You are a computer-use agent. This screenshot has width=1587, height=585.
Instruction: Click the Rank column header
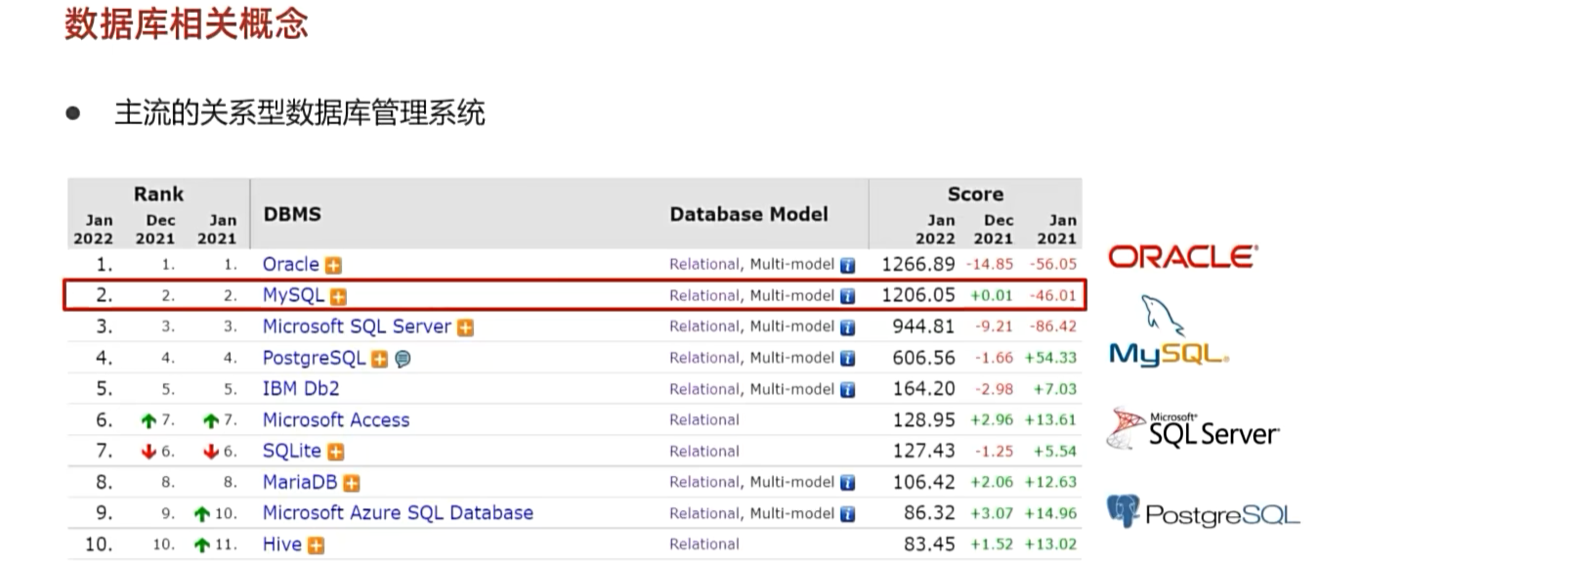coord(159,194)
